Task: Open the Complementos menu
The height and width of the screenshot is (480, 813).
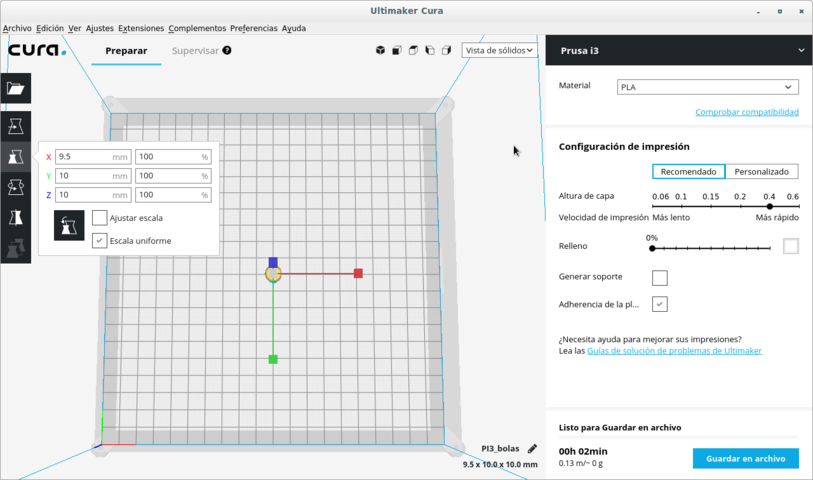Action: pos(197,28)
